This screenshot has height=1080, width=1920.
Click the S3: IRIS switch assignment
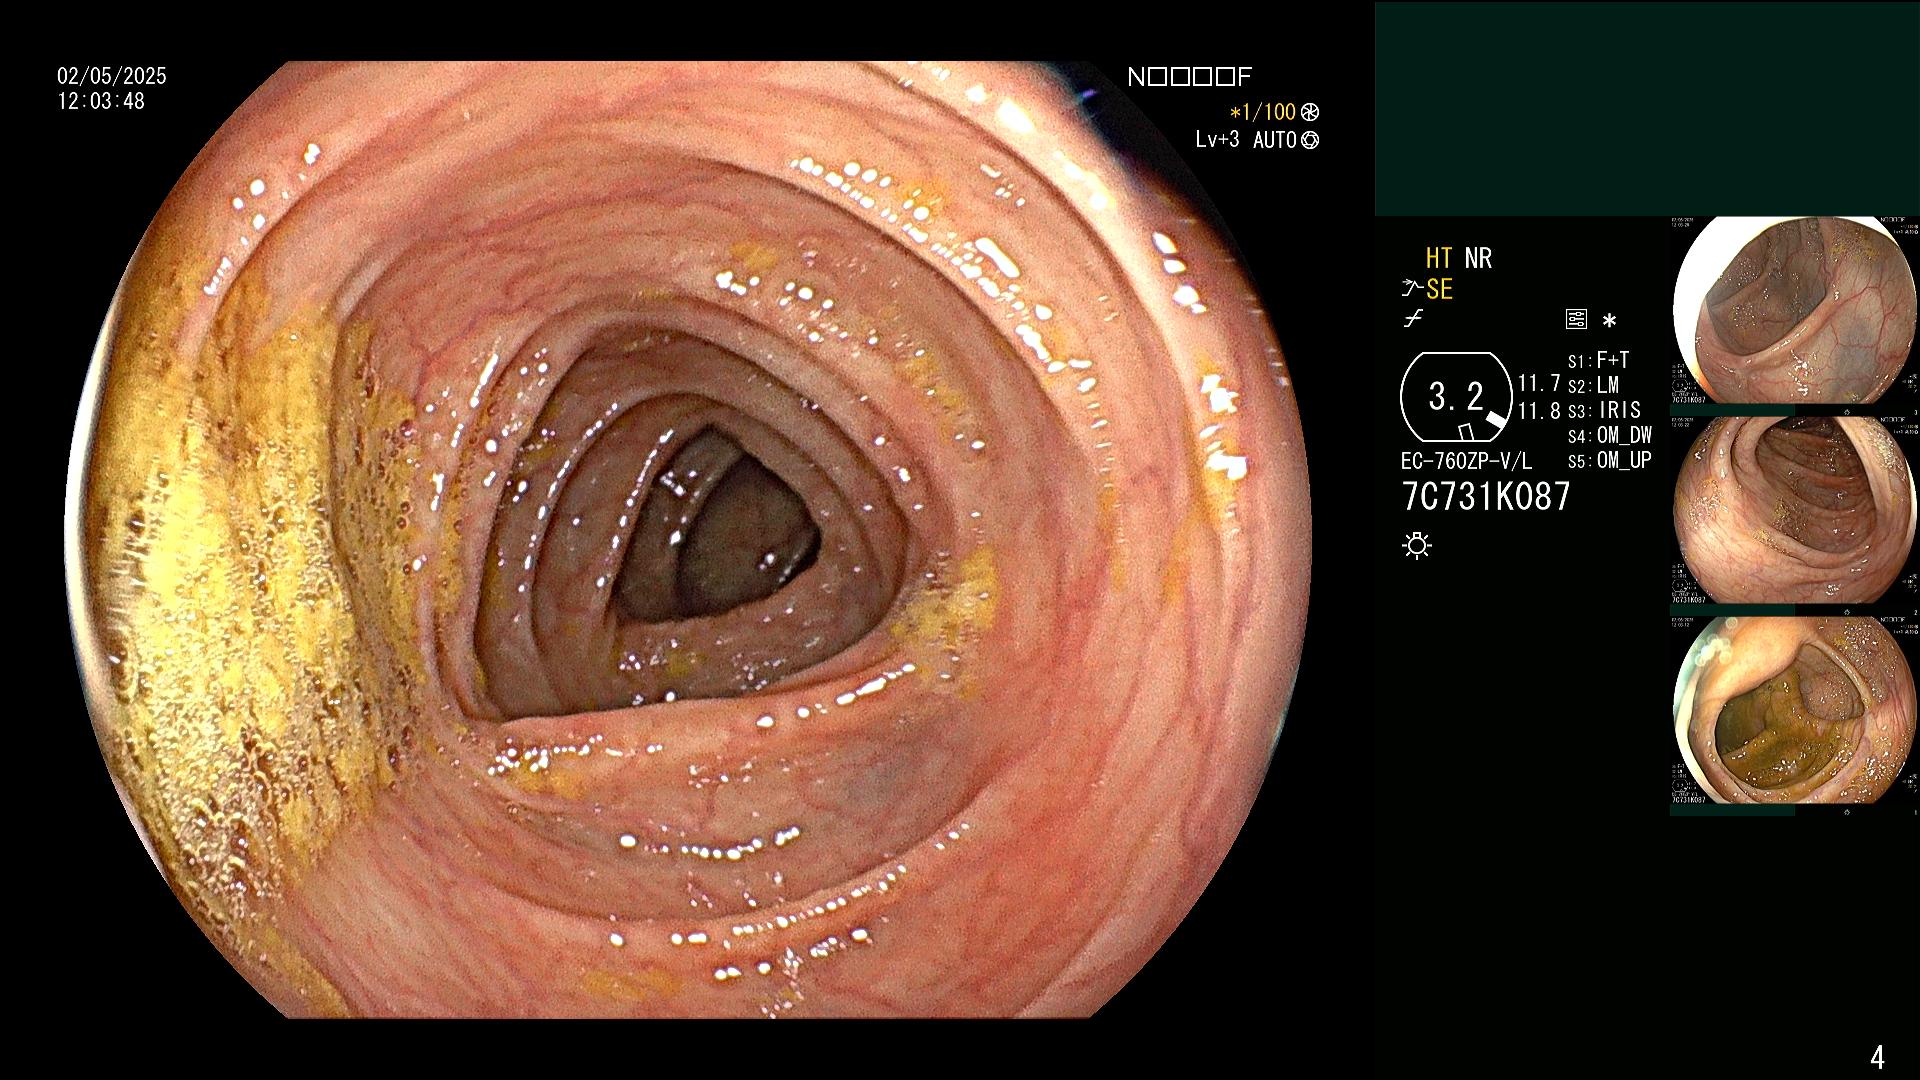tap(1604, 411)
